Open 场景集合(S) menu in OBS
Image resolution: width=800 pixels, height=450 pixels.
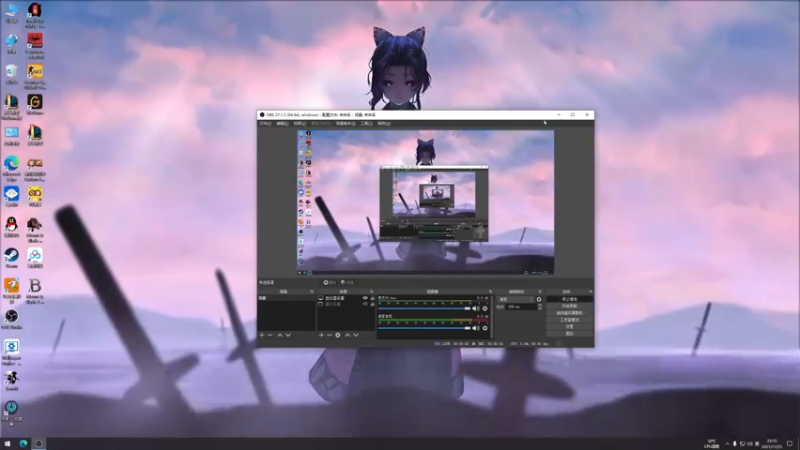345,123
